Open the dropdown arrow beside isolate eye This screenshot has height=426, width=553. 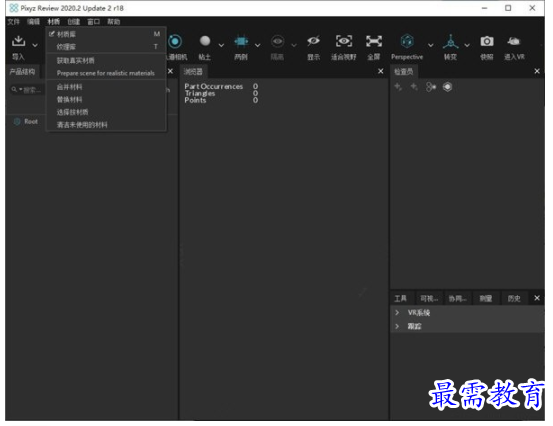click(294, 45)
